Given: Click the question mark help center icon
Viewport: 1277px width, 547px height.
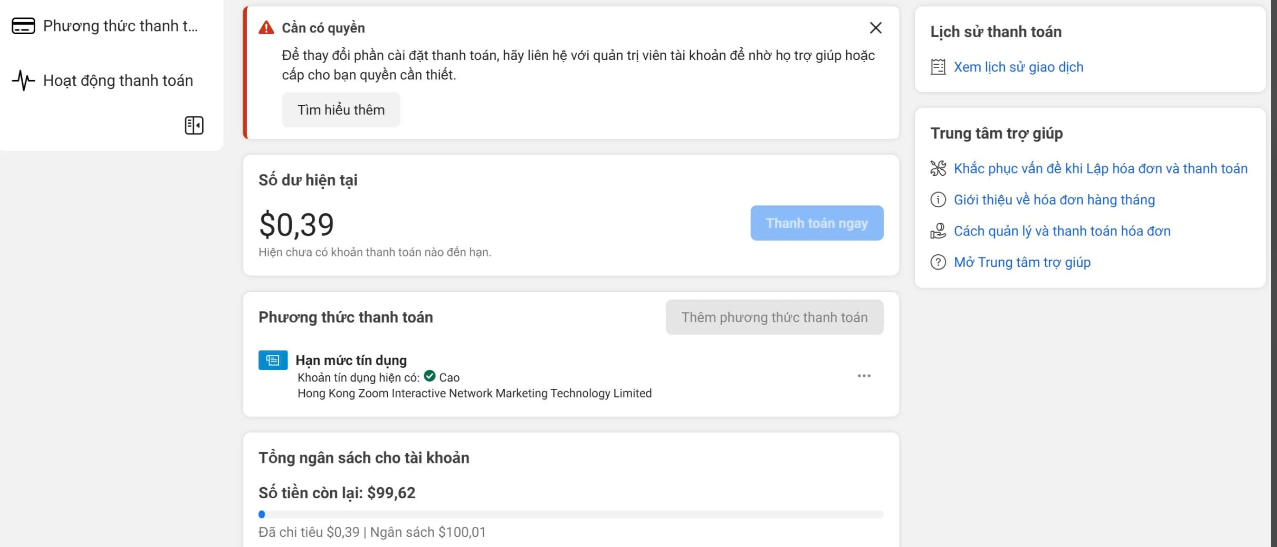Looking at the screenshot, I should click(938, 262).
